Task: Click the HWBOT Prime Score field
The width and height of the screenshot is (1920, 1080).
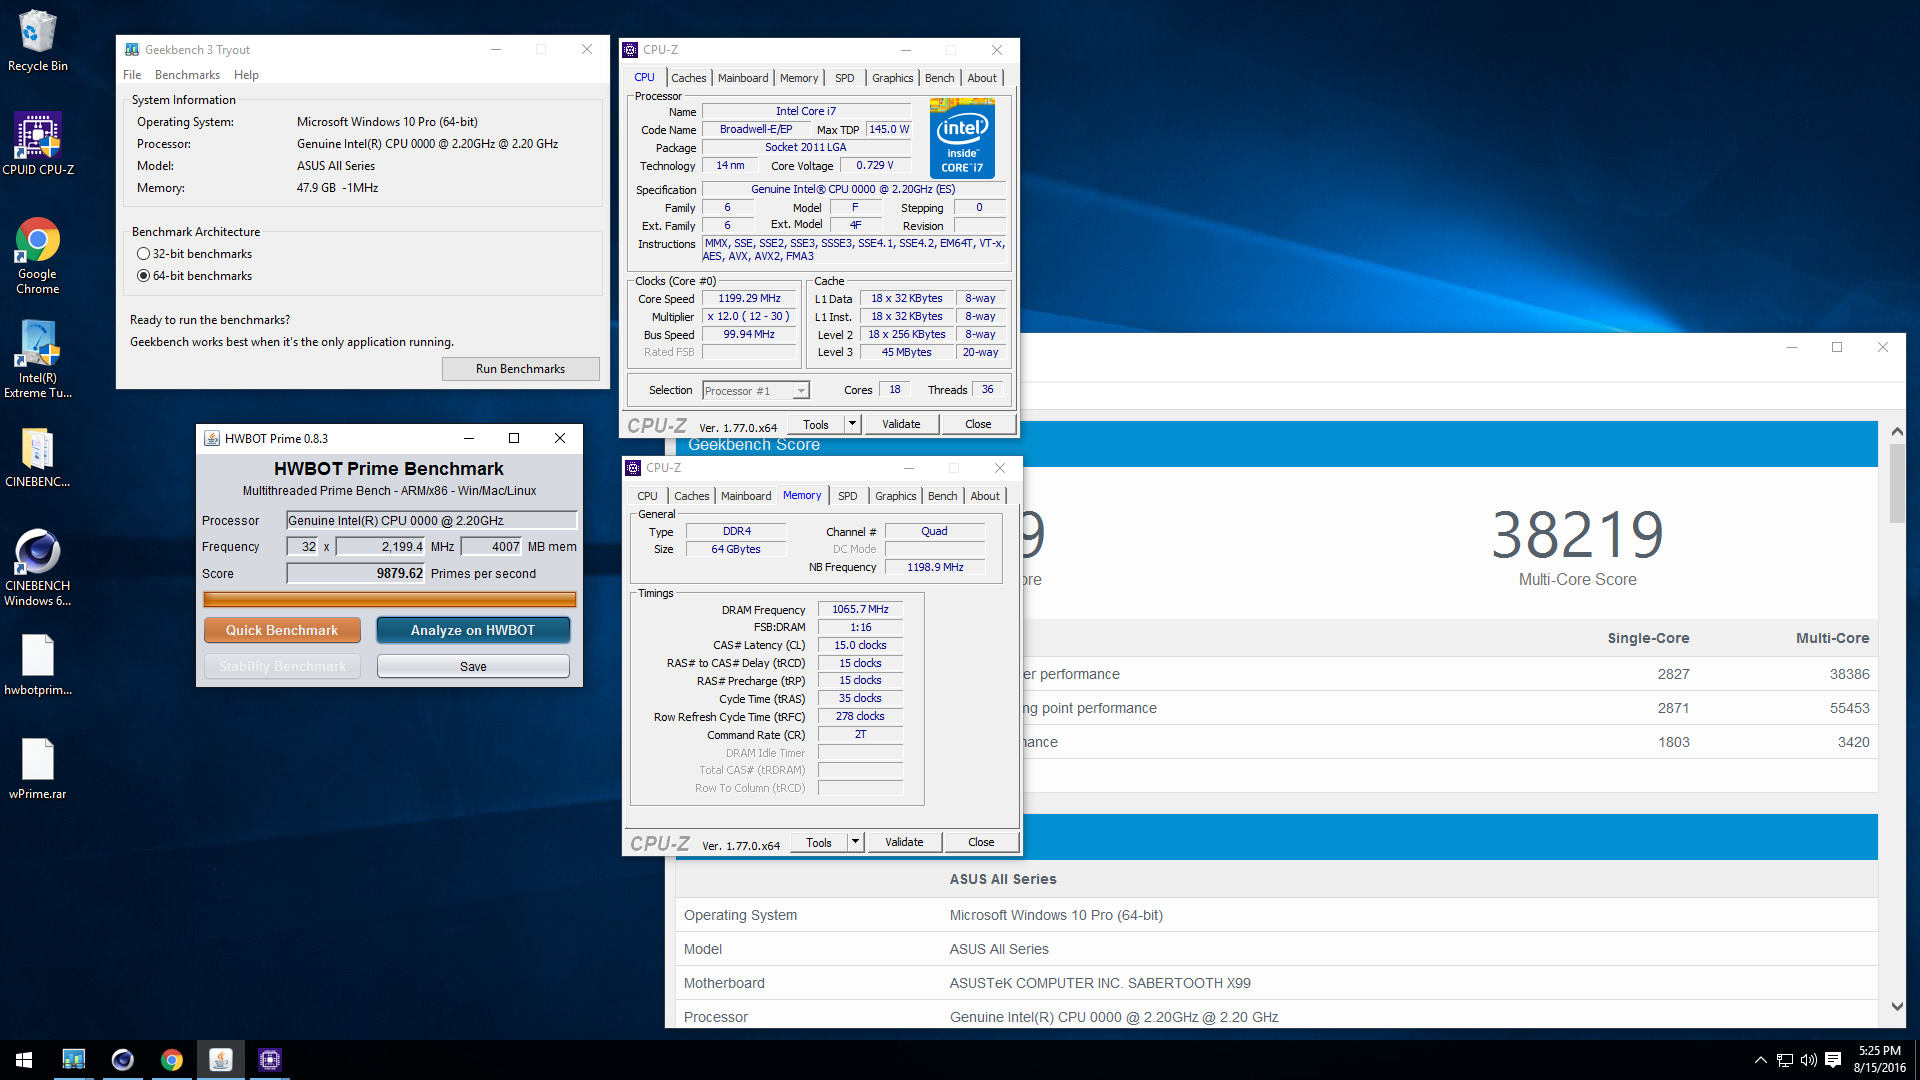Action: point(356,573)
